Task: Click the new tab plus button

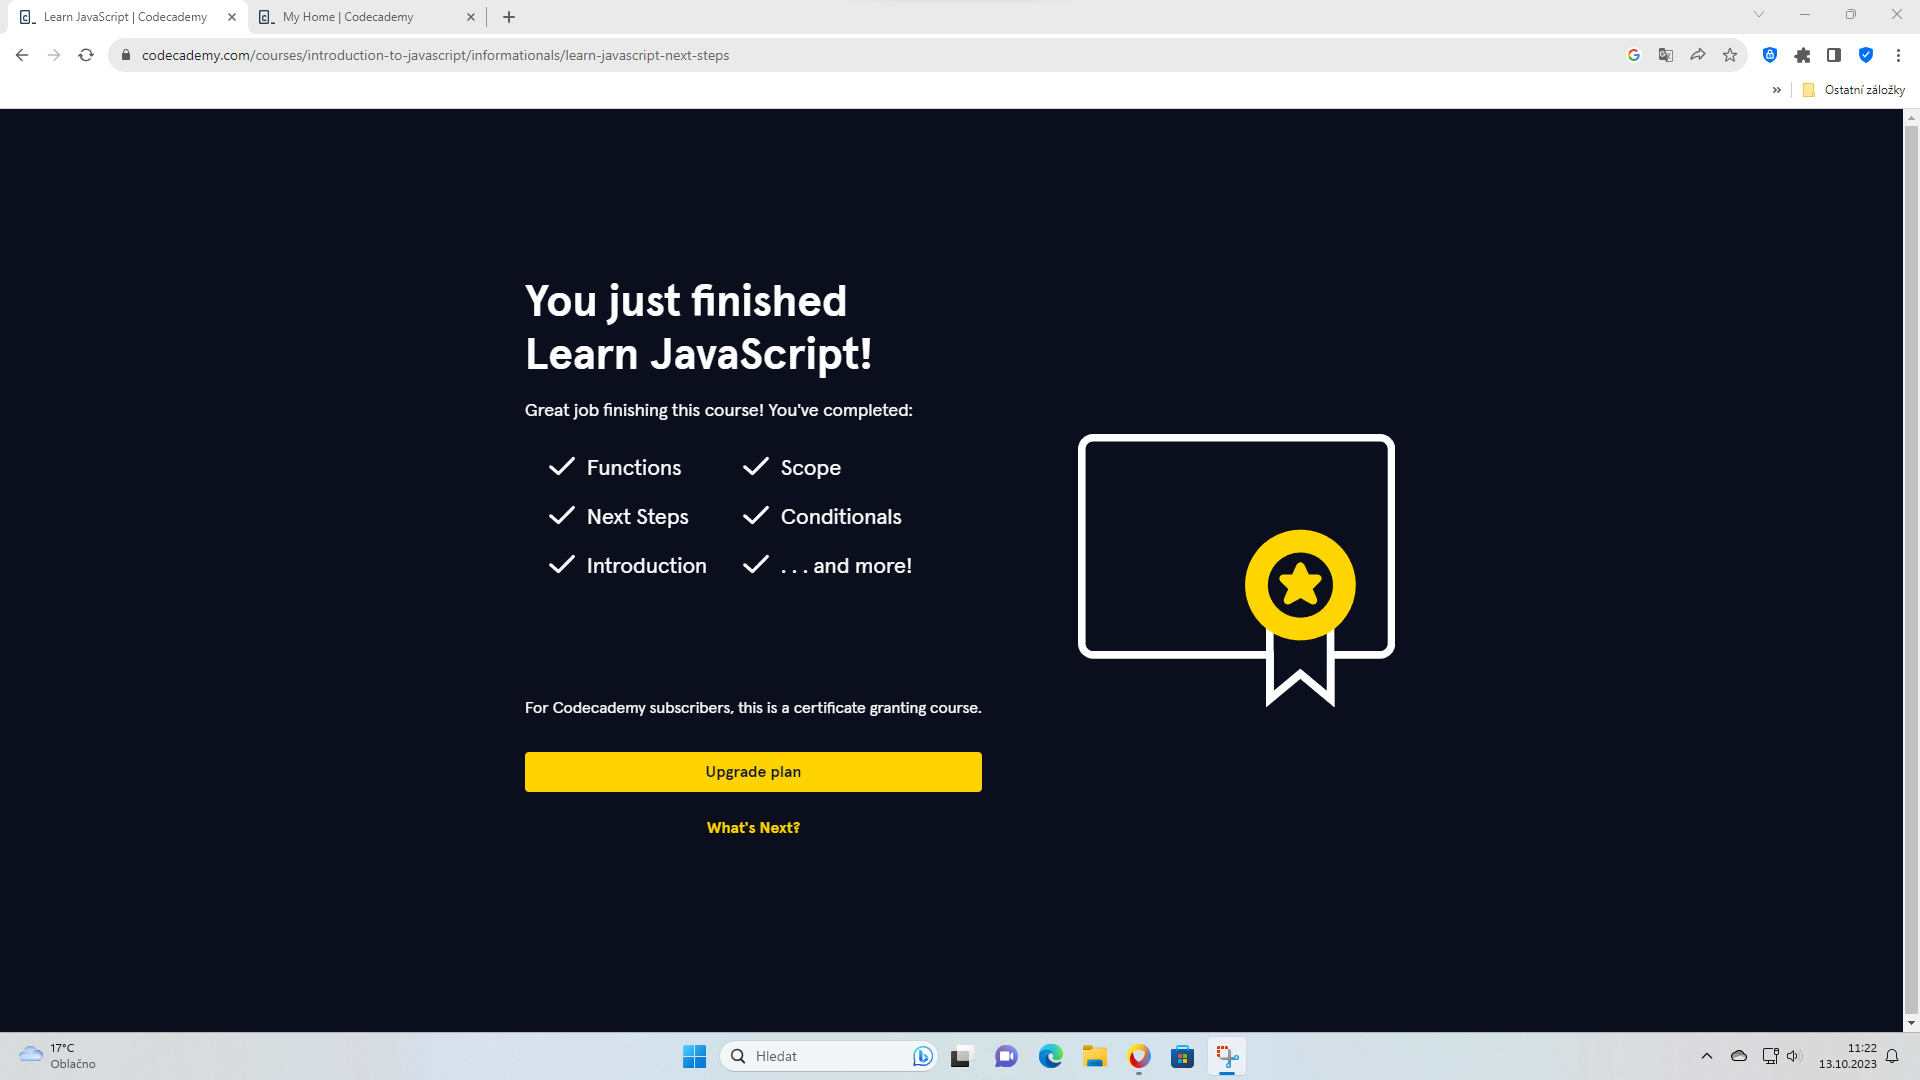Action: coord(510,17)
